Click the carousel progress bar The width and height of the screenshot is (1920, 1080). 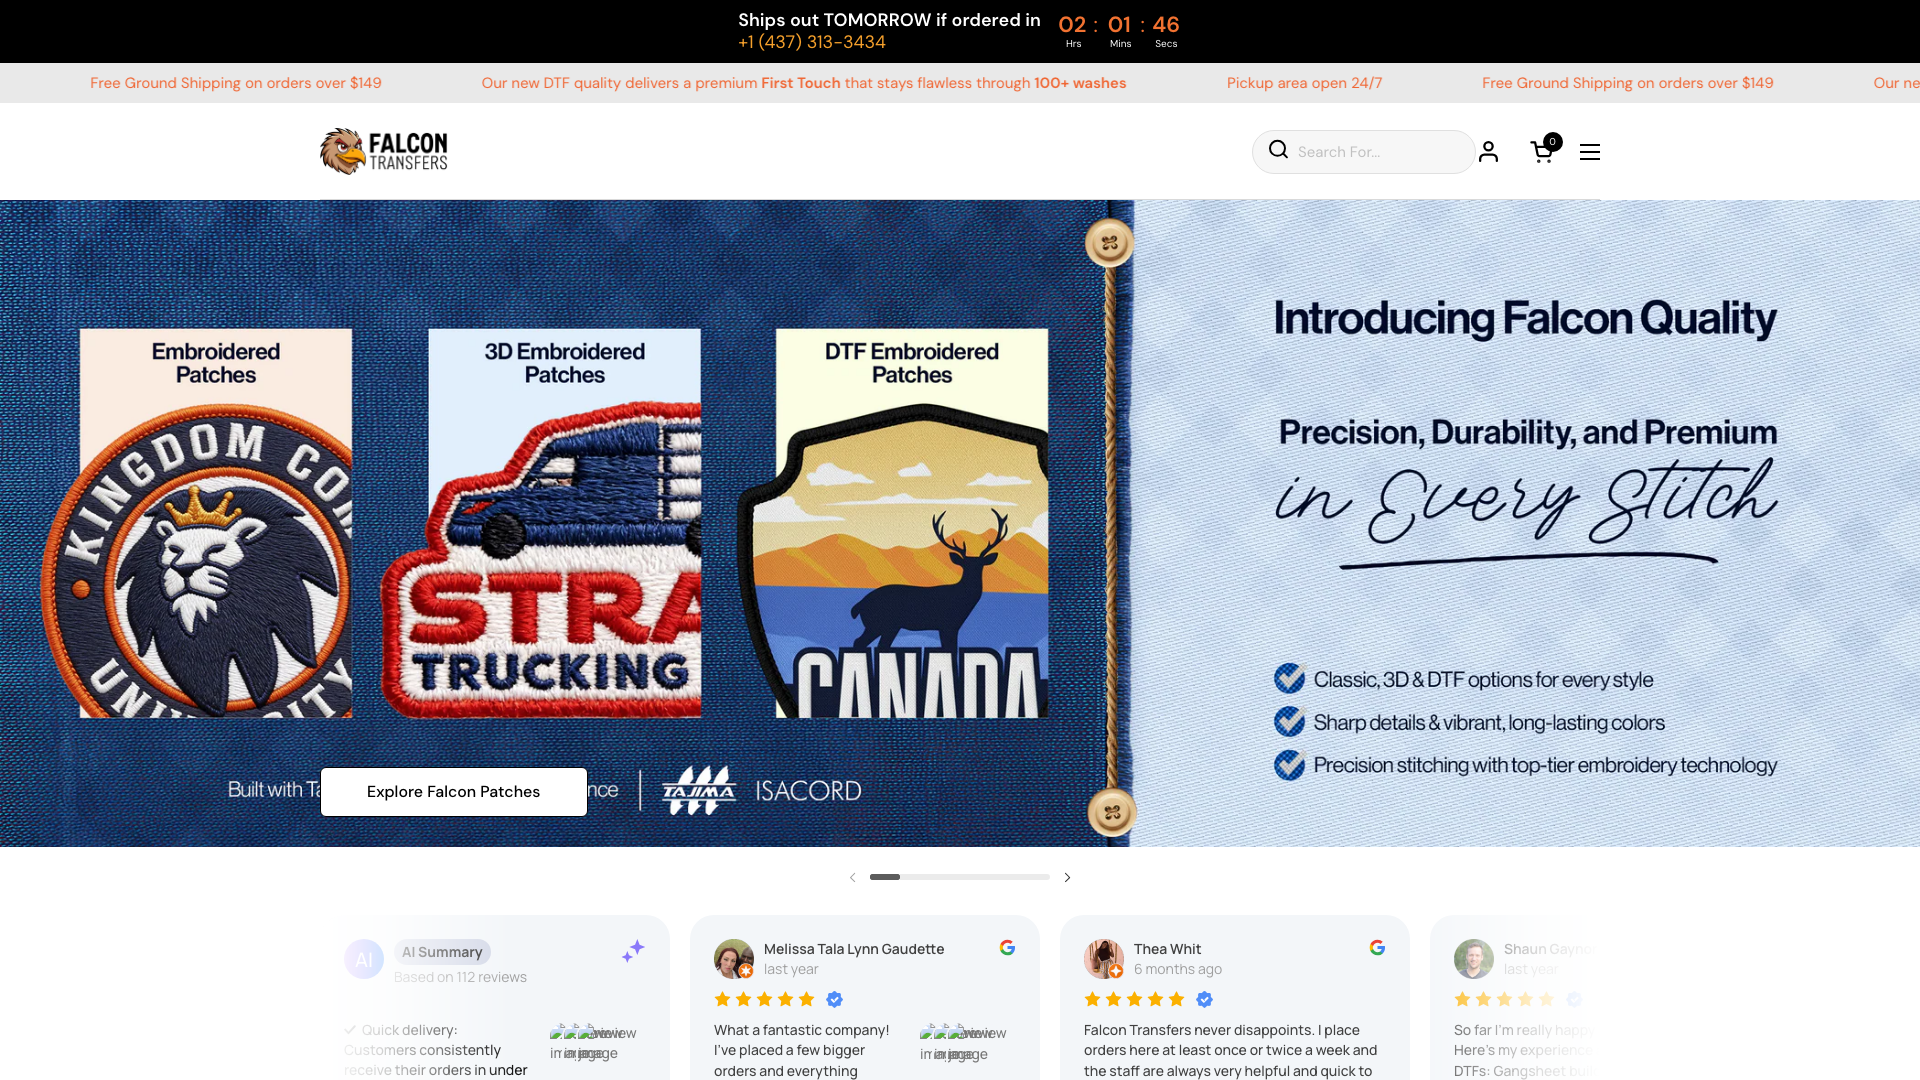(960, 877)
